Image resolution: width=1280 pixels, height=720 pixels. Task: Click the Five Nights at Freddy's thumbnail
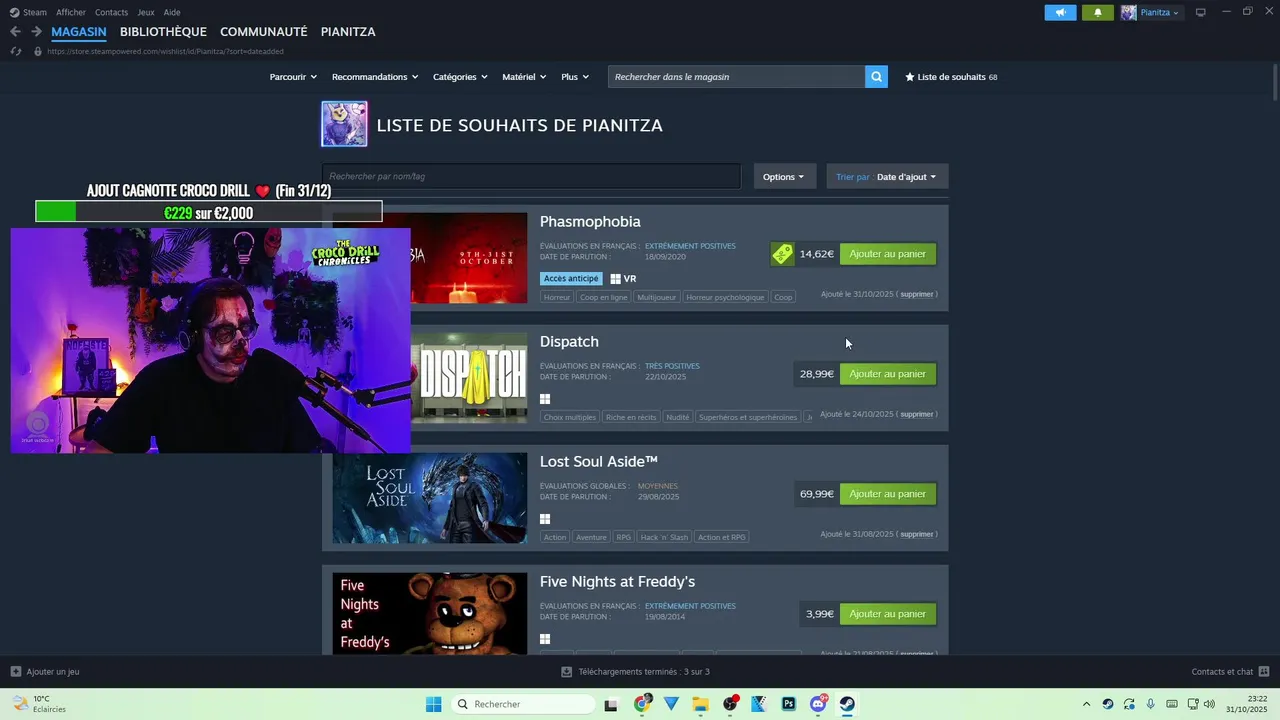pyautogui.click(x=430, y=614)
